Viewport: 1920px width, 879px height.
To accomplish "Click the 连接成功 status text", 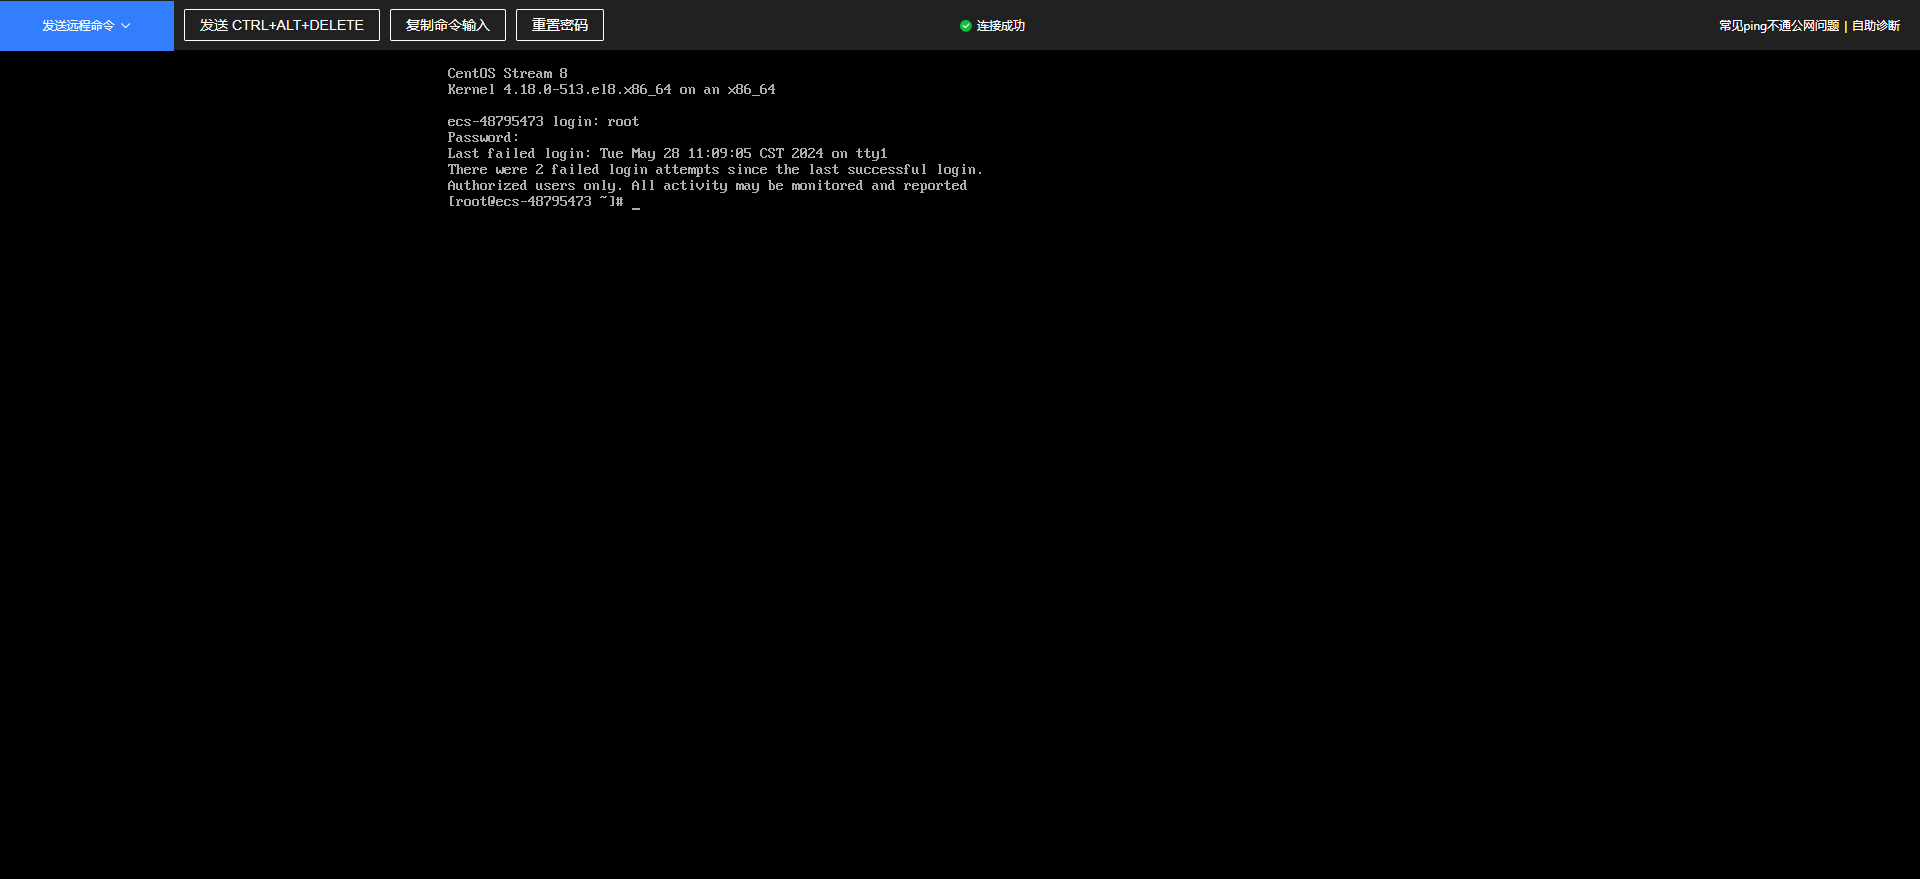I will coord(1001,26).
